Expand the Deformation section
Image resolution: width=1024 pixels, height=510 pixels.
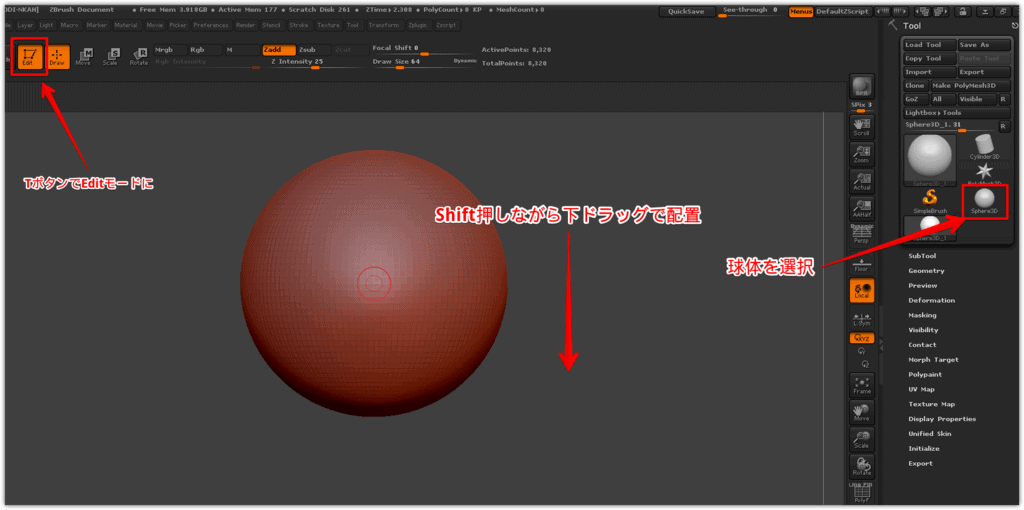[930, 300]
